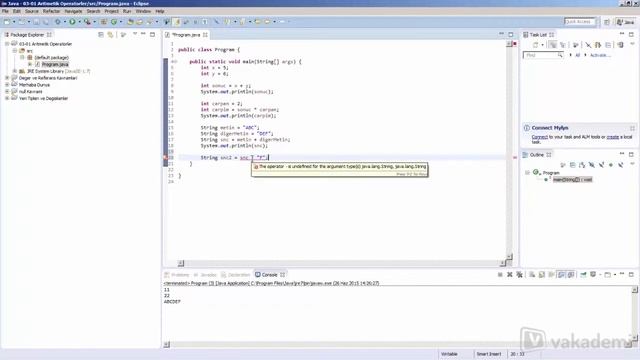Click the error icon in hover tooltip
This screenshot has height=360, width=640.
(x=256, y=167)
